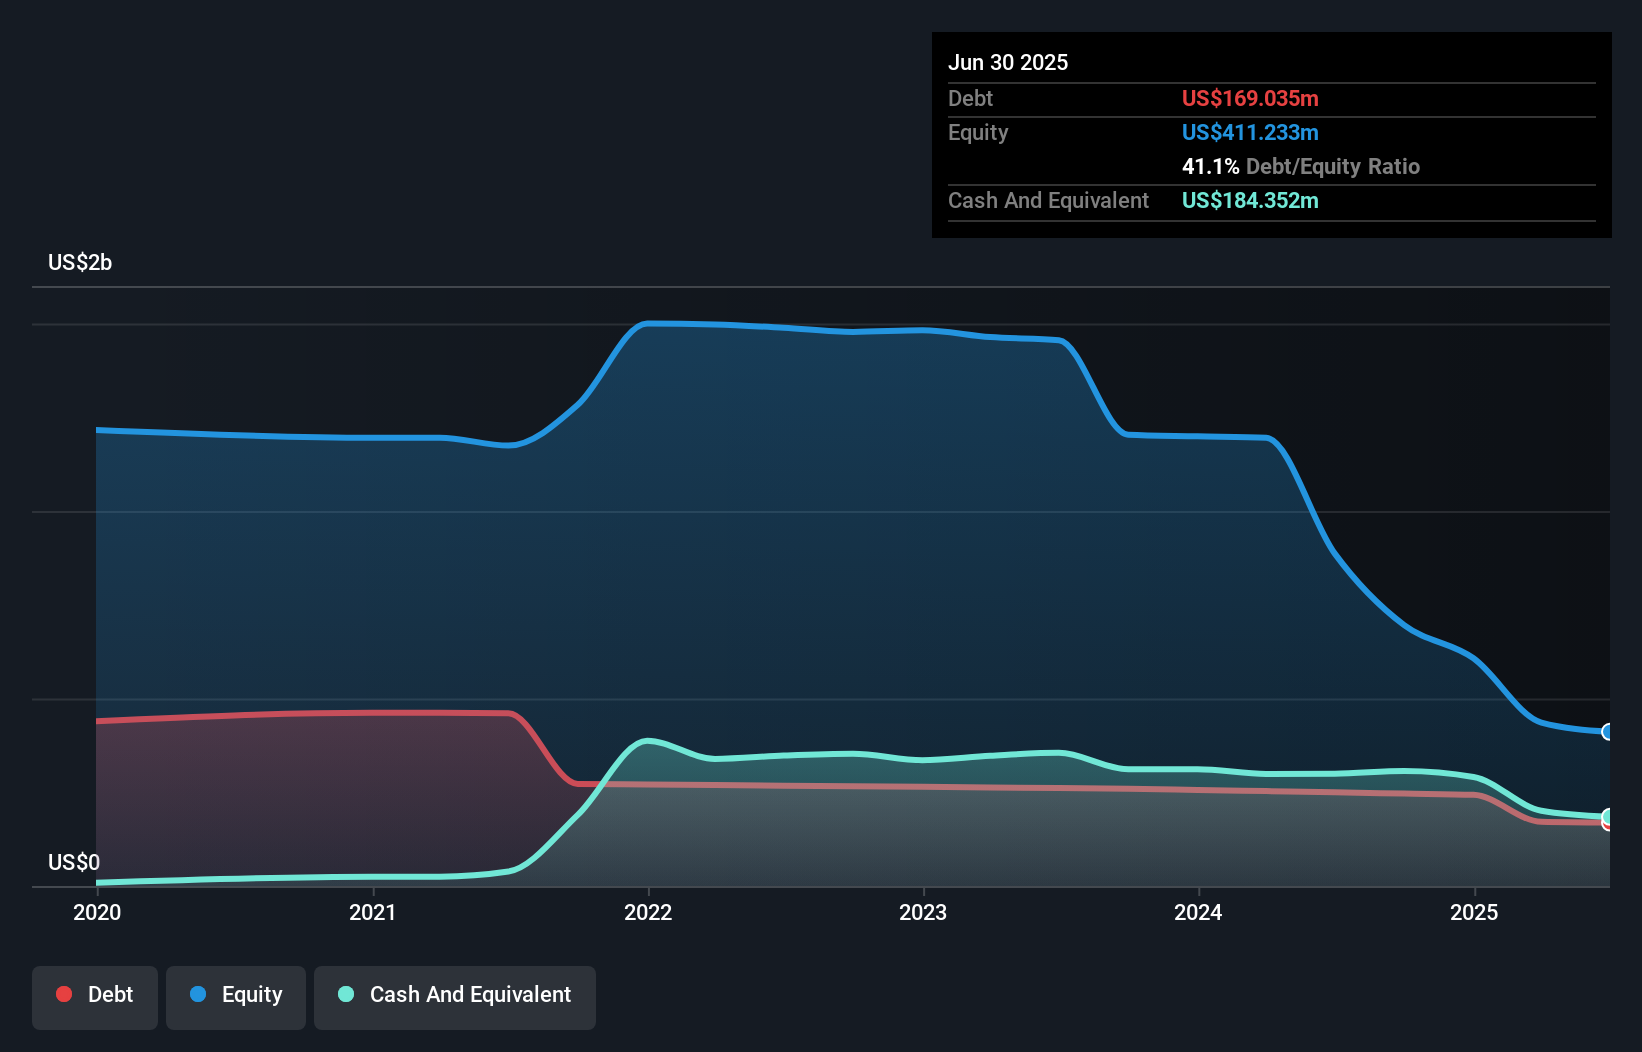Click the US$2b y-axis label

pyautogui.click(x=80, y=262)
